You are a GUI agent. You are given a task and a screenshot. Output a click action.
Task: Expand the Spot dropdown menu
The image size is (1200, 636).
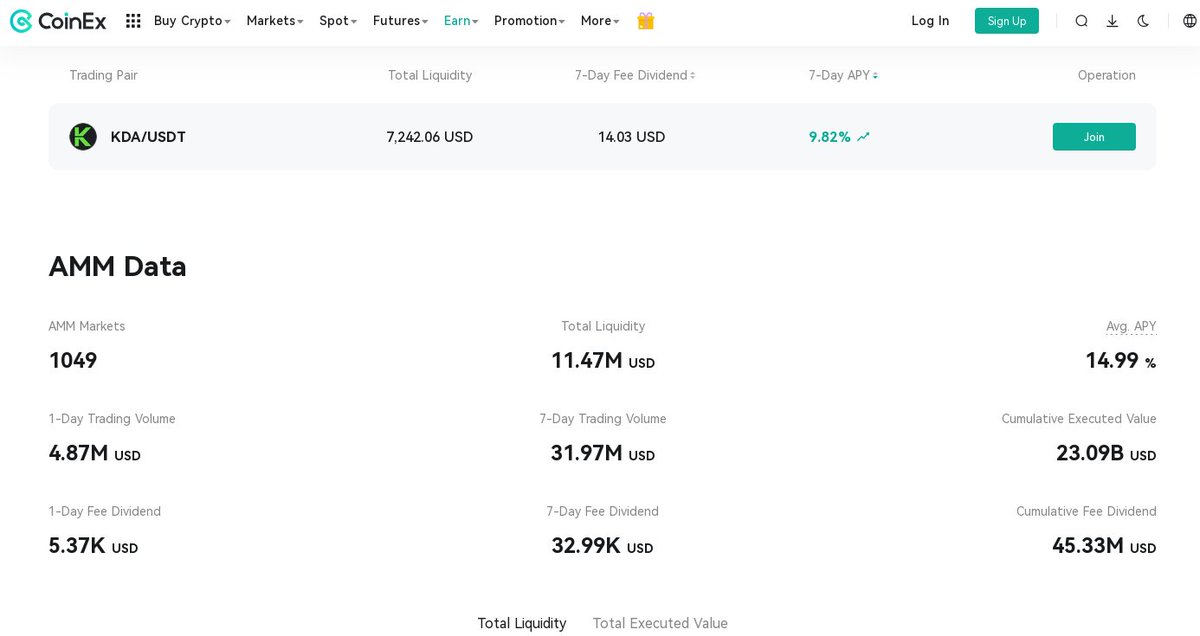338,21
